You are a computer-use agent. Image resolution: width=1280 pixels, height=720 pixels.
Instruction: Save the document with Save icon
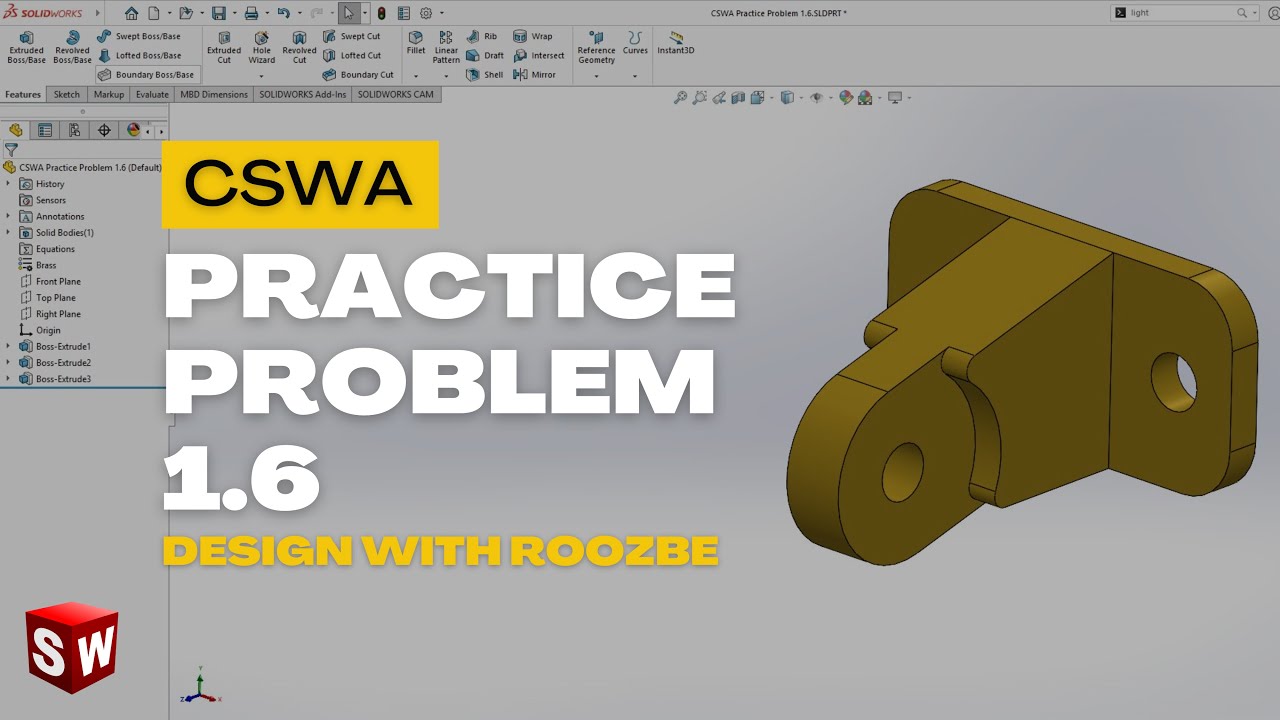(x=219, y=13)
